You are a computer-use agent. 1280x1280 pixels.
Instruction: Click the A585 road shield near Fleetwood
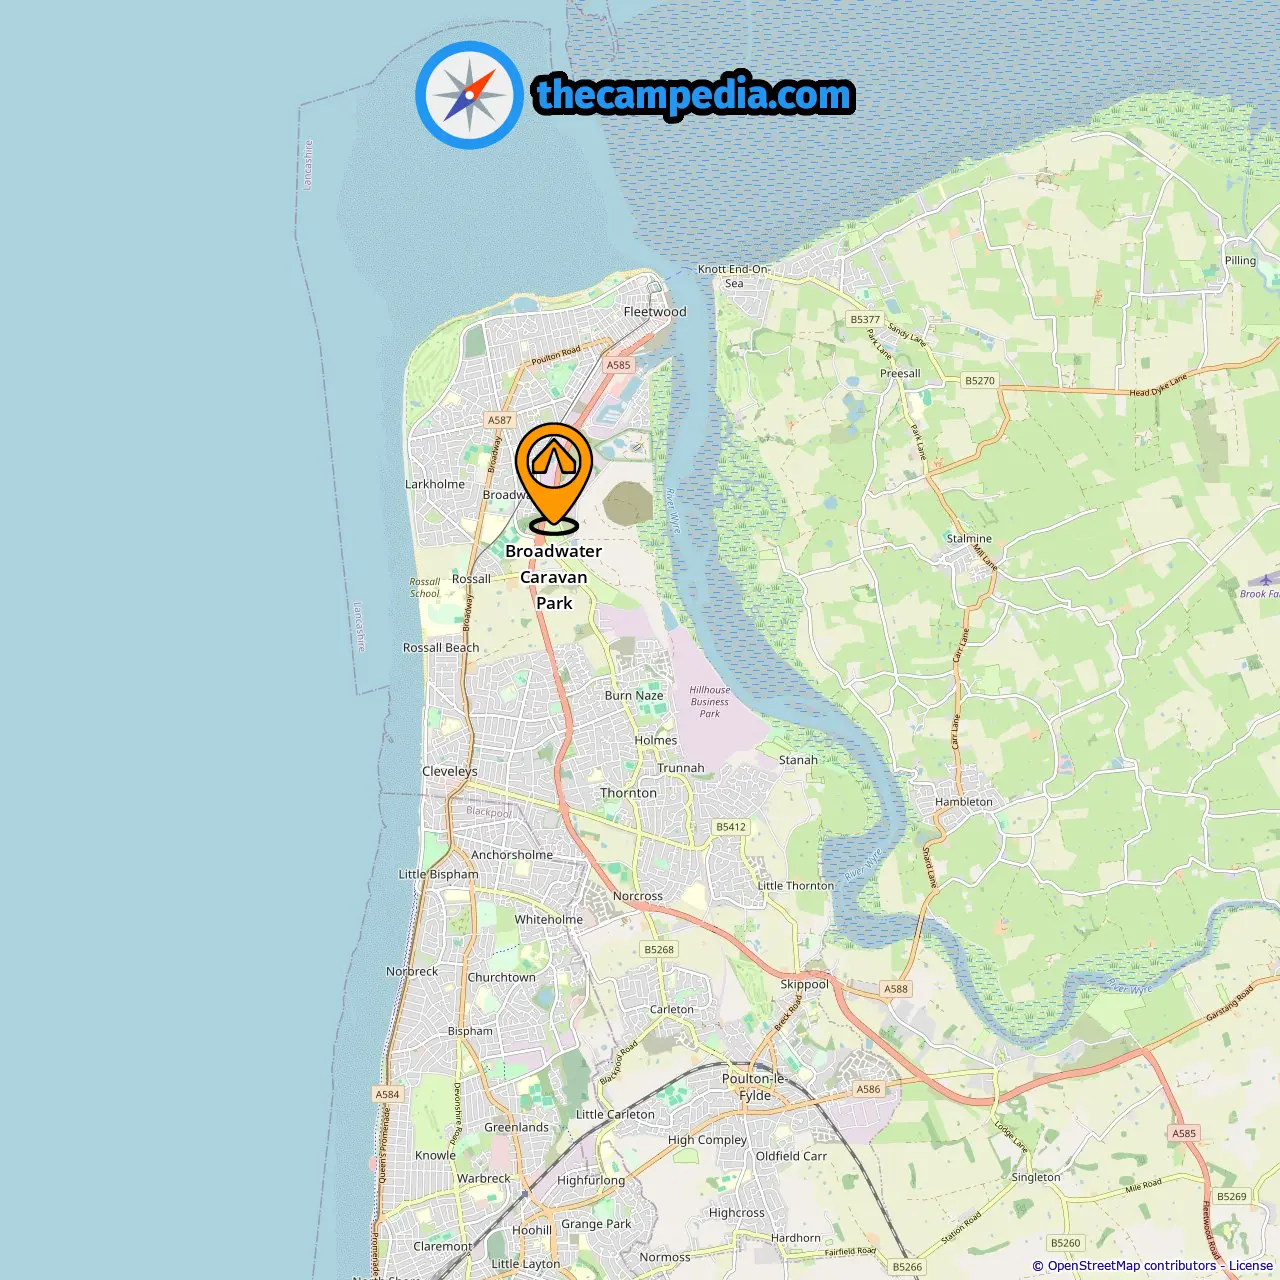pos(619,365)
